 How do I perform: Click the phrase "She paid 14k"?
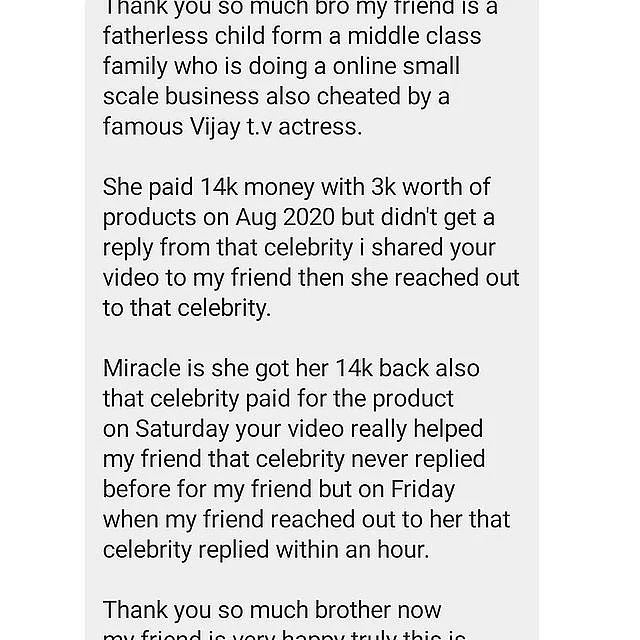[170, 188]
